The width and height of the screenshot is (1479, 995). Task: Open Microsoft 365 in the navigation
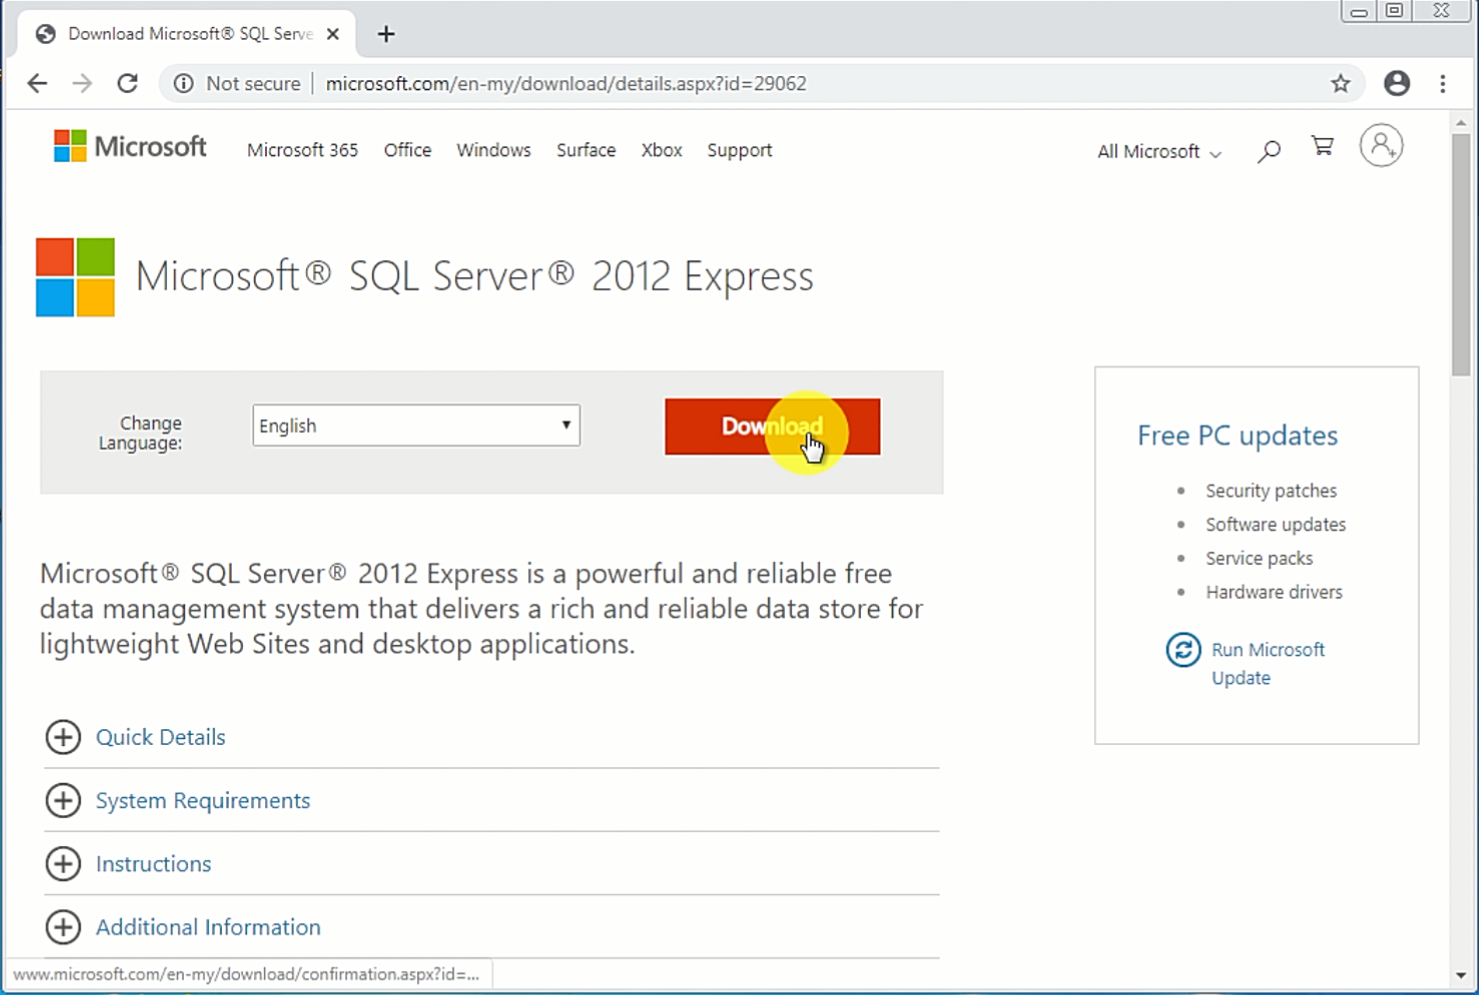pyautogui.click(x=302, y=150)
